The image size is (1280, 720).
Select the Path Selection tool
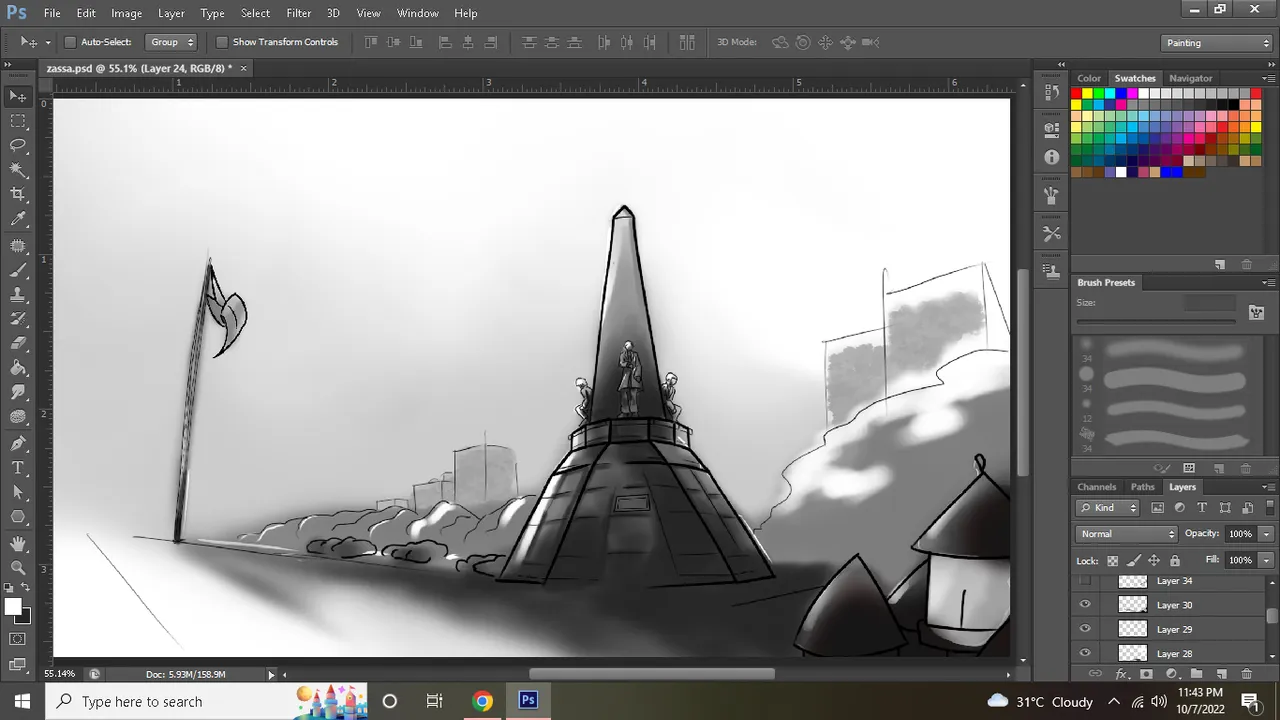(18, 492)
